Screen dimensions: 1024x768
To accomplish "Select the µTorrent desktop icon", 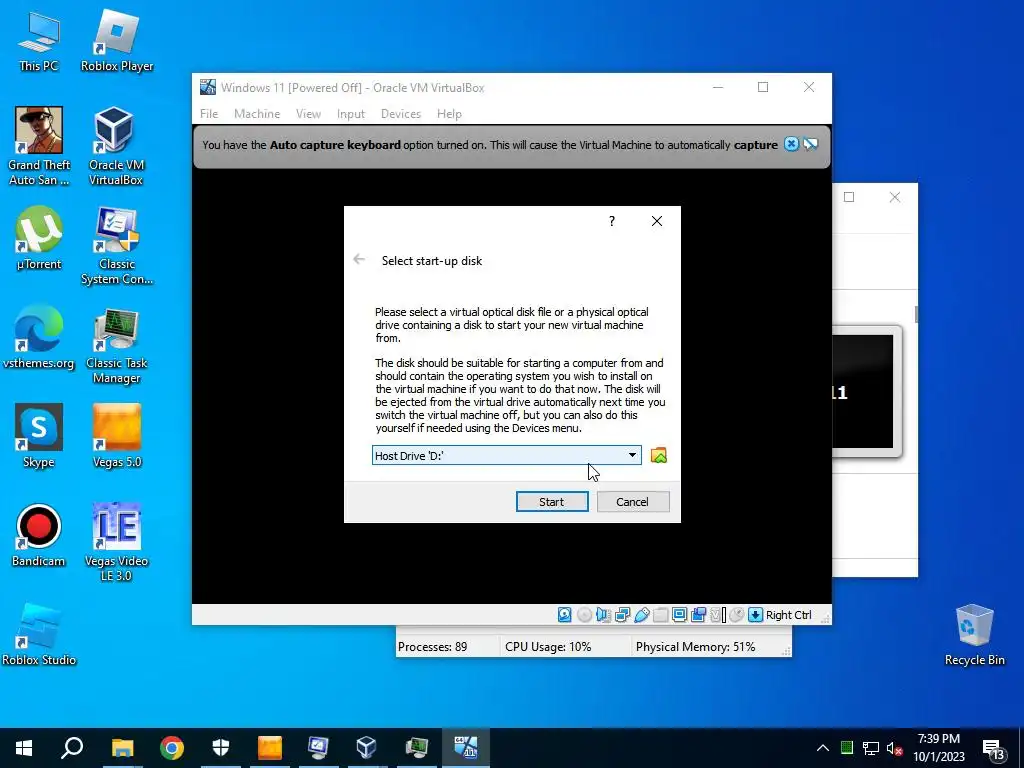I will pos(39,238).
